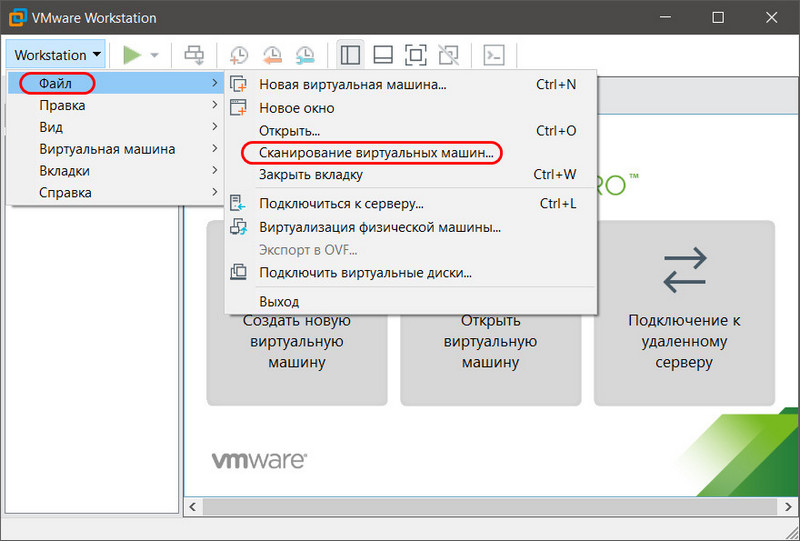Toggle the thumbnail bar view icon

[383, 55]
